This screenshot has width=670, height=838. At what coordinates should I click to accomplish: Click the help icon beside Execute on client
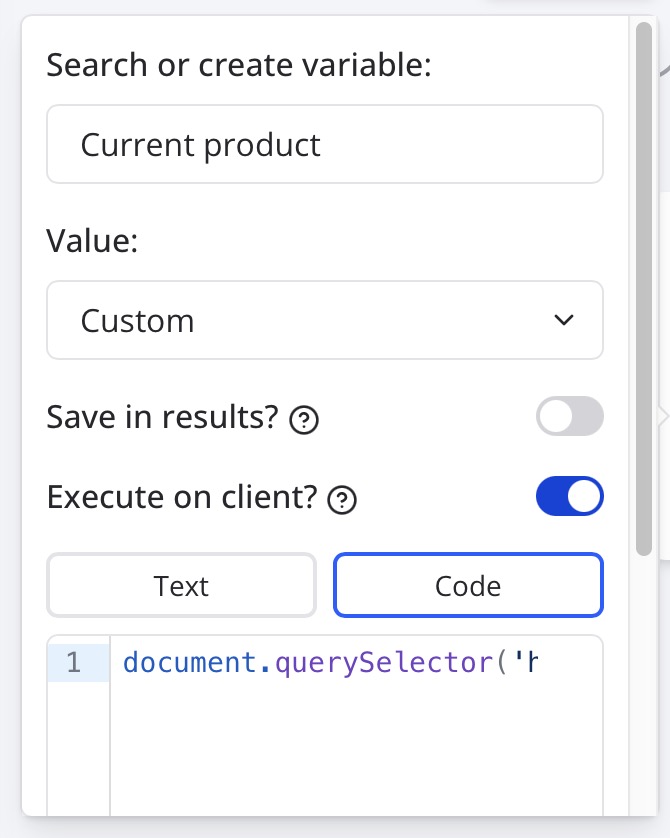(343, 499)
